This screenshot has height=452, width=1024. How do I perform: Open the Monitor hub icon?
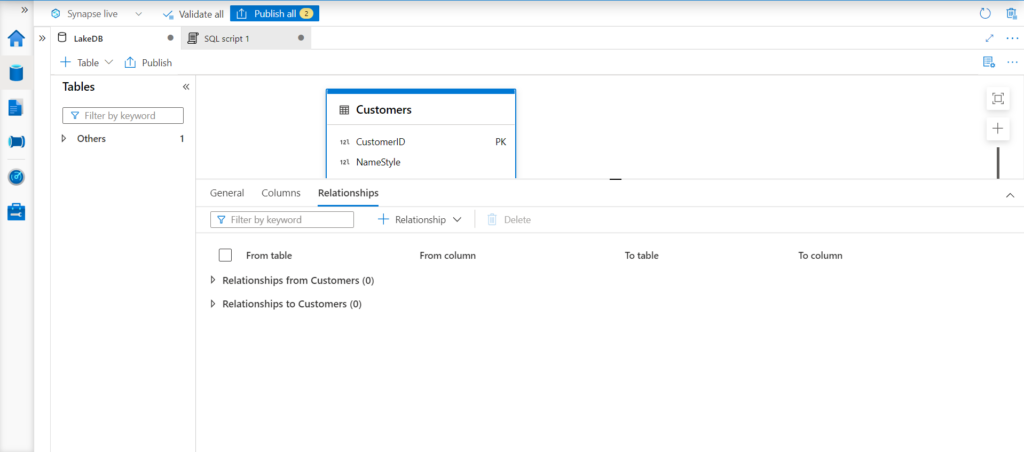tap(16, 177)
